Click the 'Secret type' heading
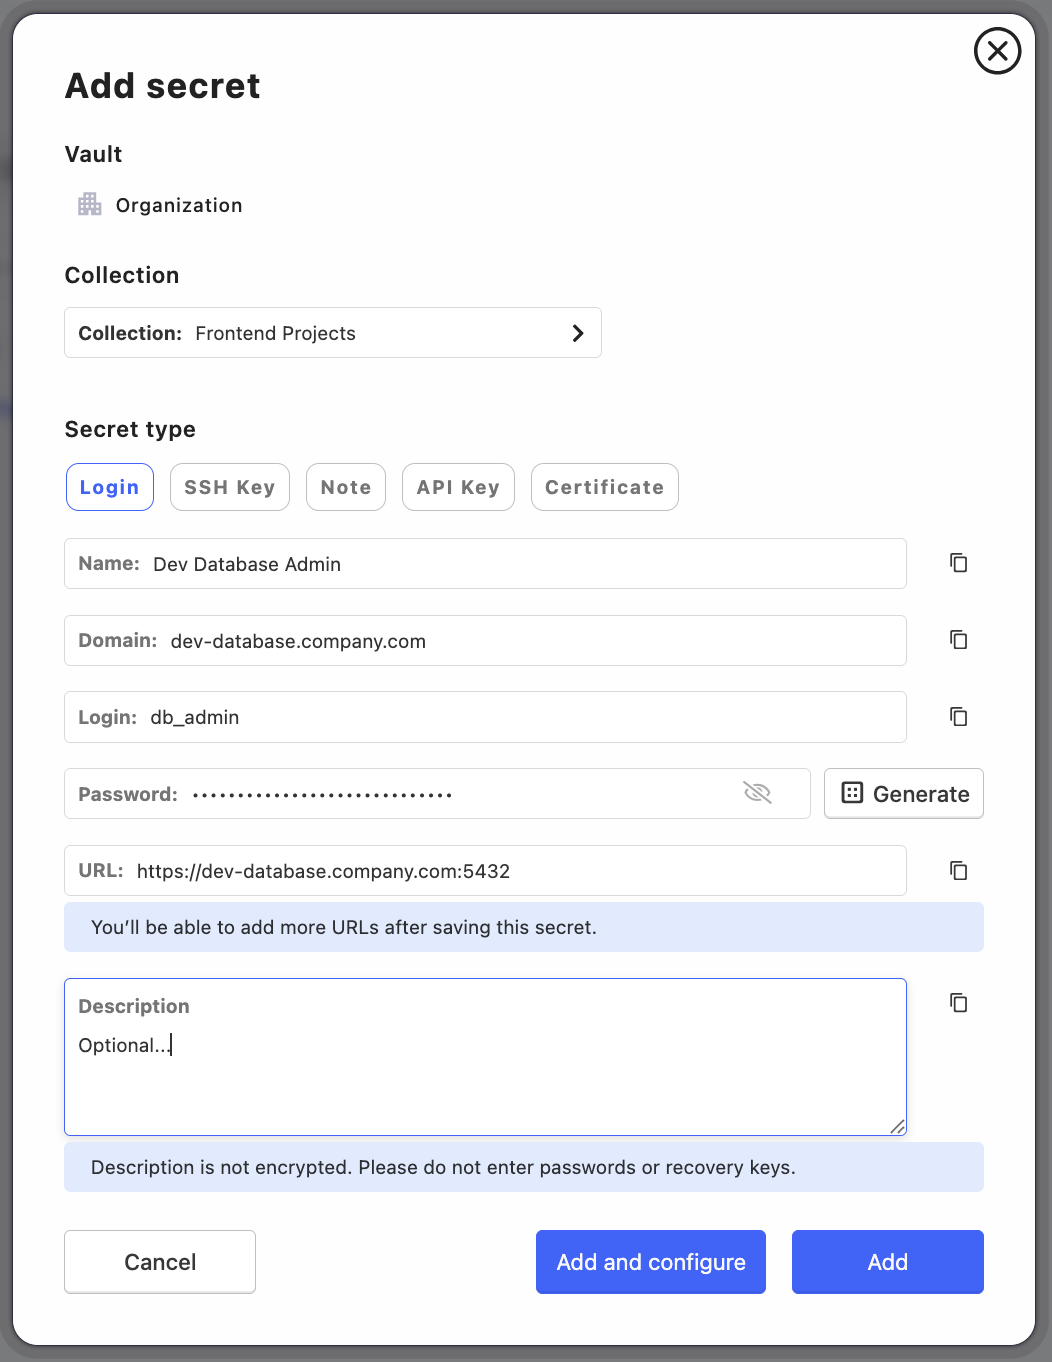Image resolution: width=1052 pixels, height=1362 pixels. (130, 429)
